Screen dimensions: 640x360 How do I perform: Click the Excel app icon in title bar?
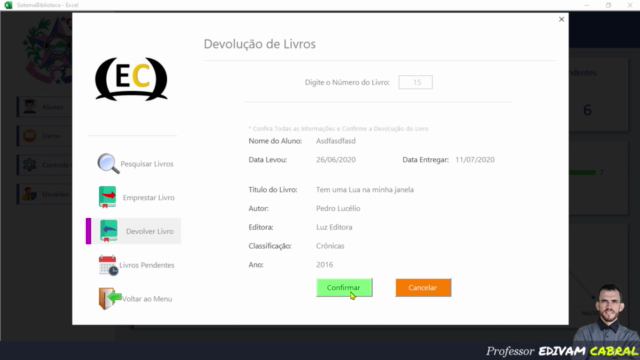click(x=8, y=5)
